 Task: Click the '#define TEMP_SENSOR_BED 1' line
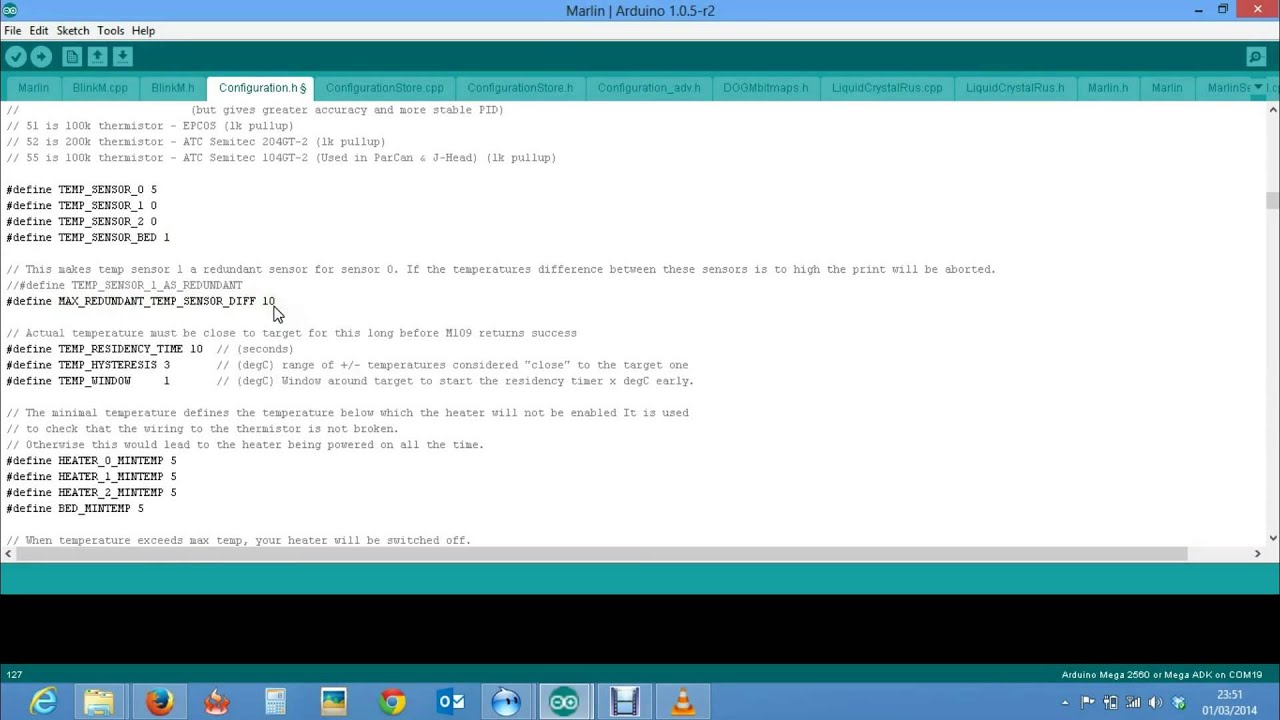88,237
